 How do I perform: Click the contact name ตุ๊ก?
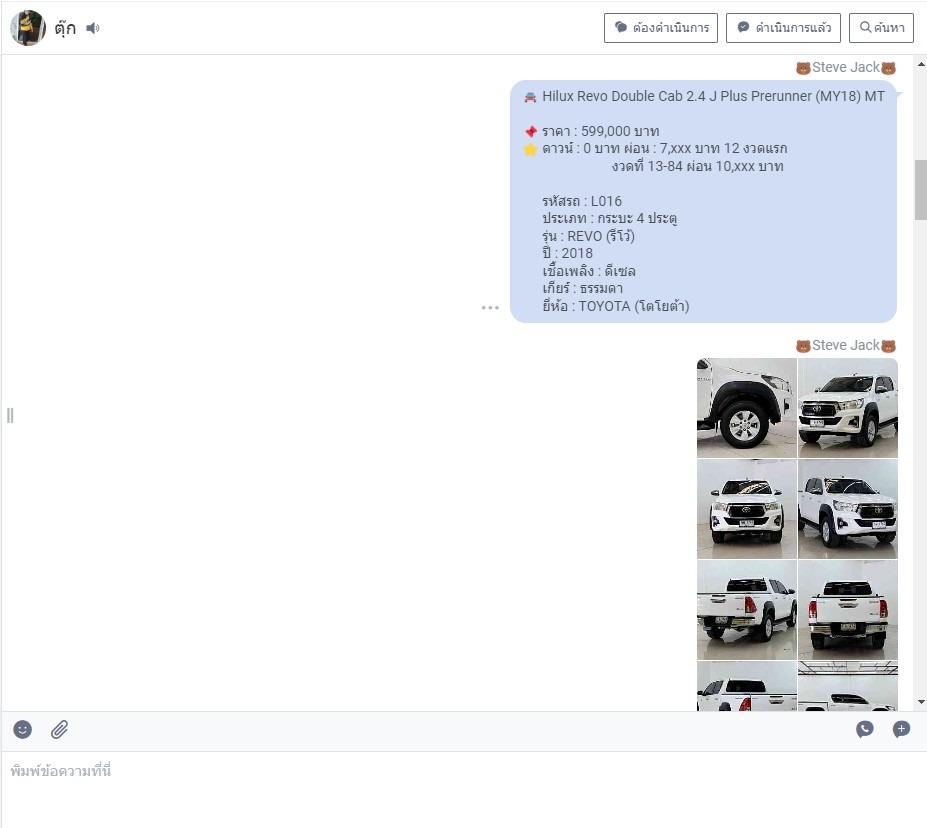click(x=65, y=28)
